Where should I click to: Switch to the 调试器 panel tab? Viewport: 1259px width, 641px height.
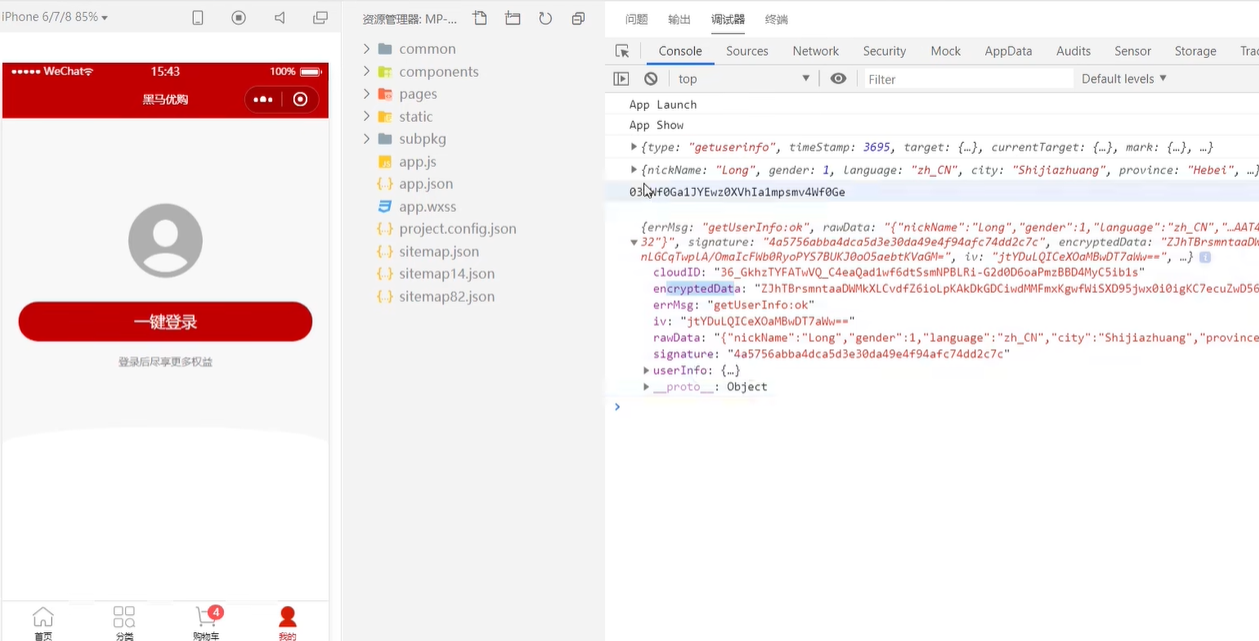pos(728,19)
